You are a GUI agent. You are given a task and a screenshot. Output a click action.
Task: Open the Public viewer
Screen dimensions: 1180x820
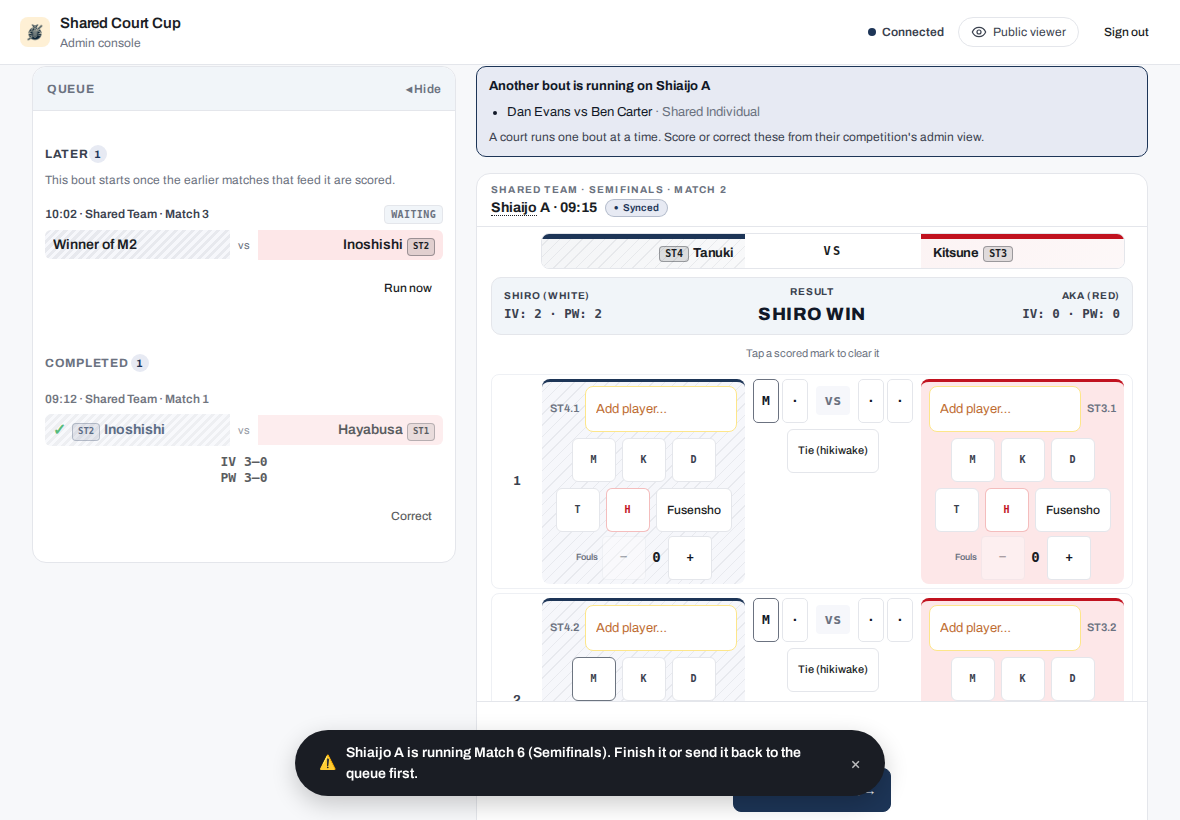pos(1018,32)
